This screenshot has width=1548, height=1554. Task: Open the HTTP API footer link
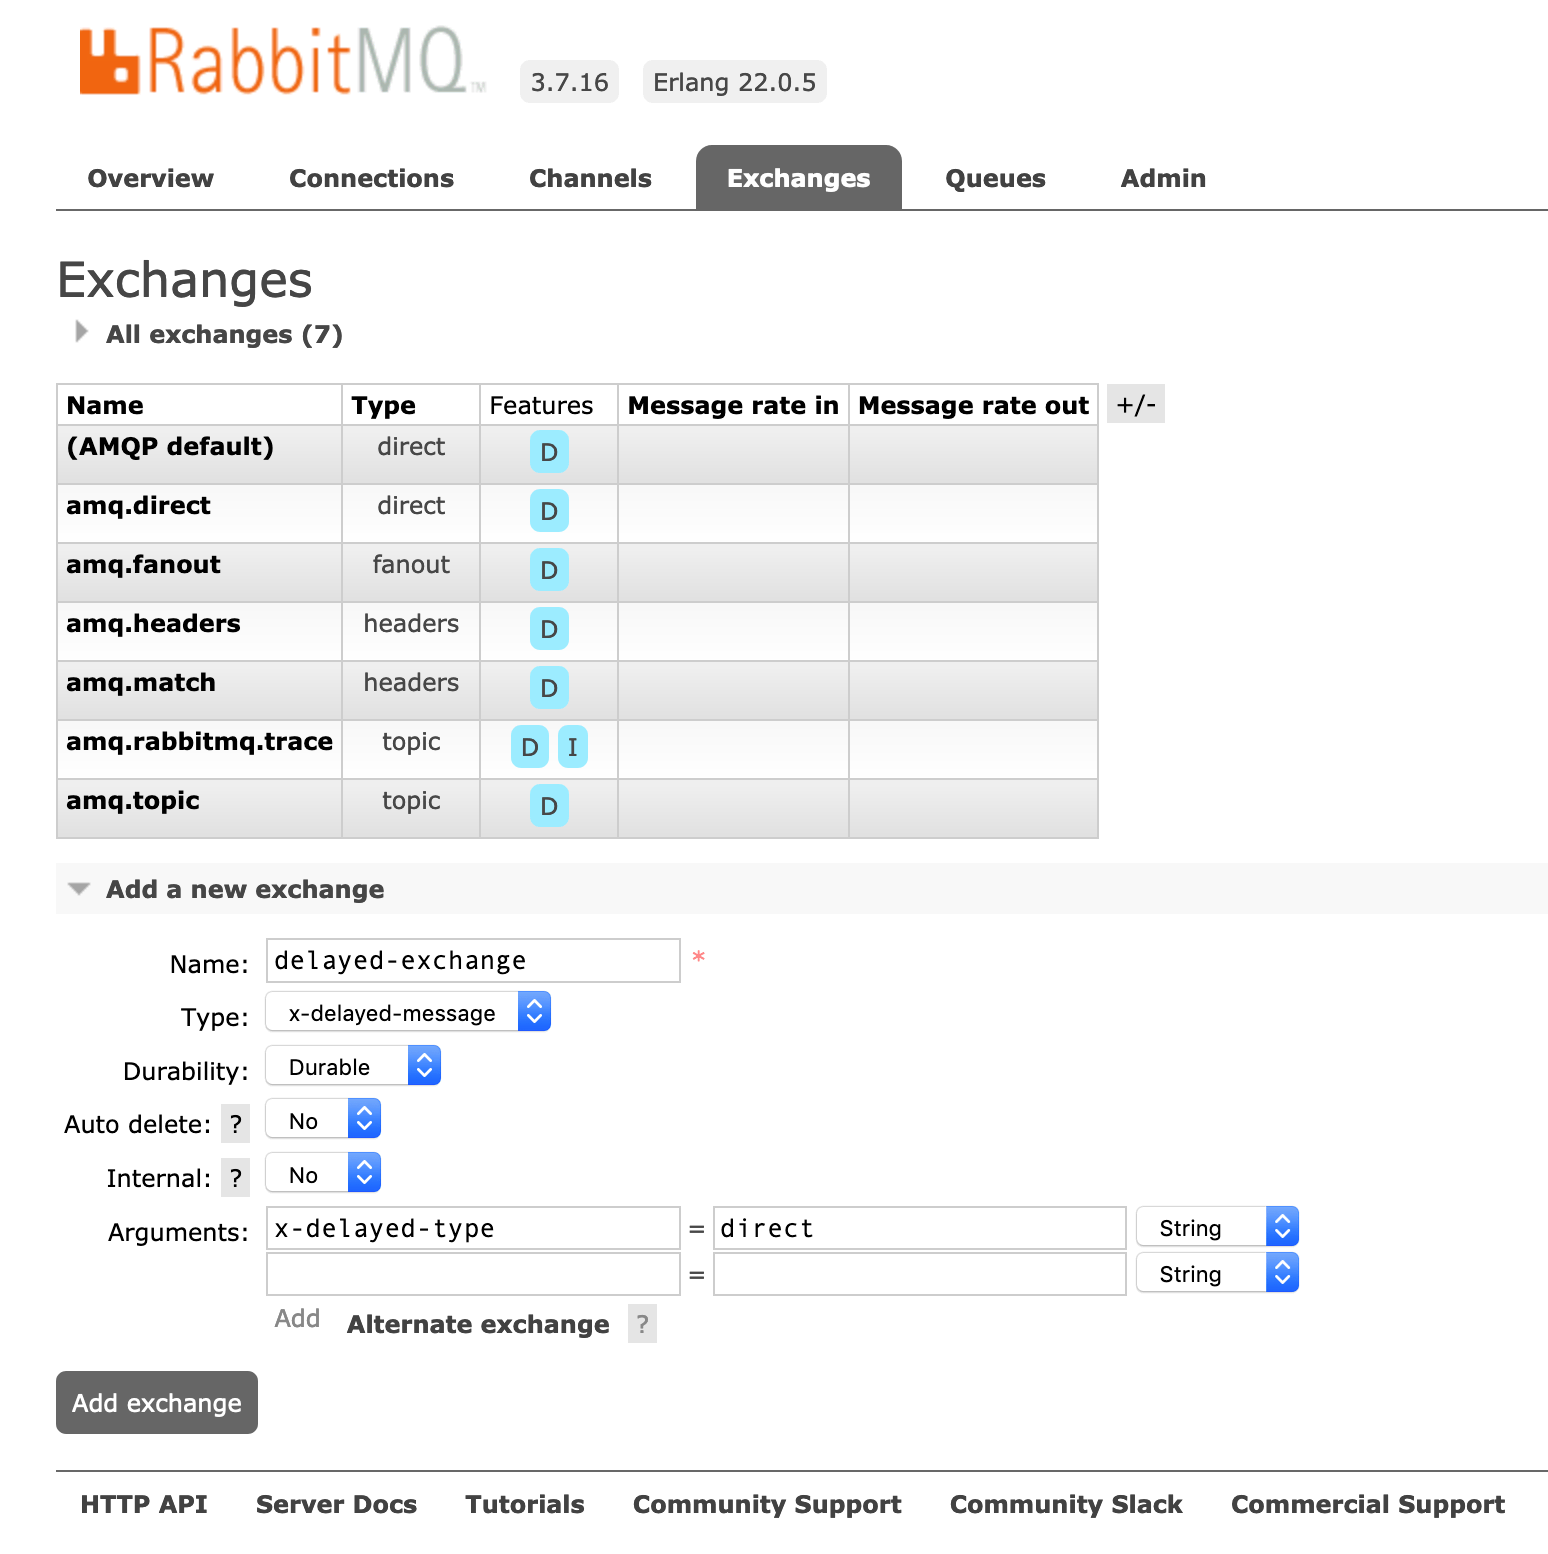(x=144, y=1504)
